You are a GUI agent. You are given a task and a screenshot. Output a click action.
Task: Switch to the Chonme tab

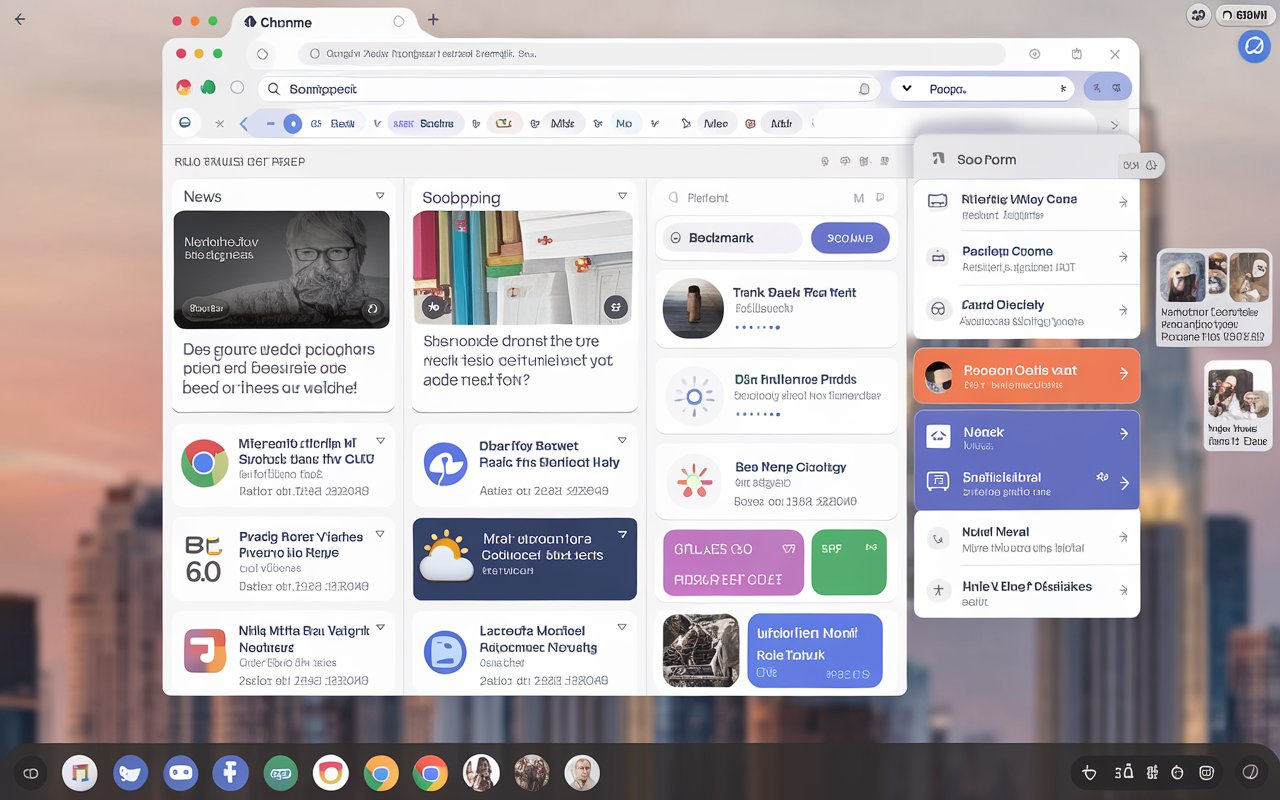285,22
